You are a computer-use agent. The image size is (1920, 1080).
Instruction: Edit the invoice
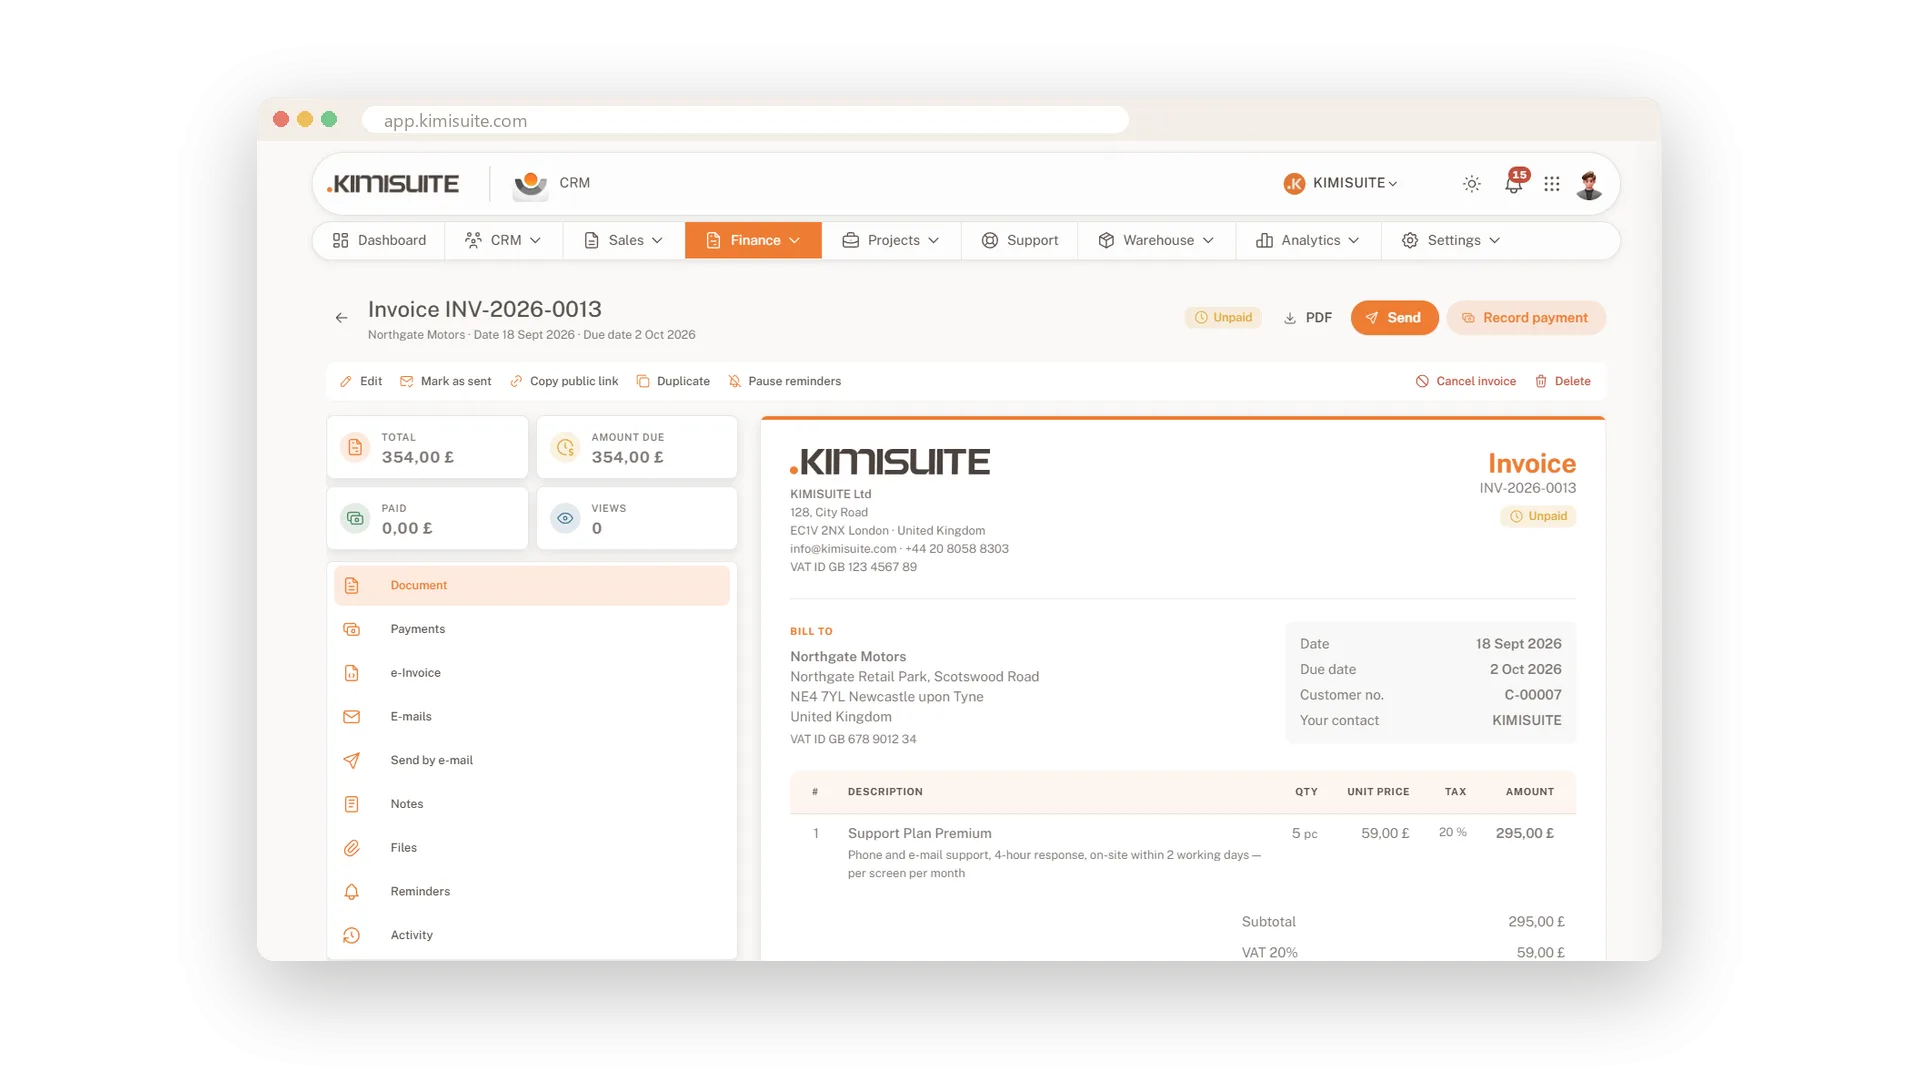click(361, 382)
